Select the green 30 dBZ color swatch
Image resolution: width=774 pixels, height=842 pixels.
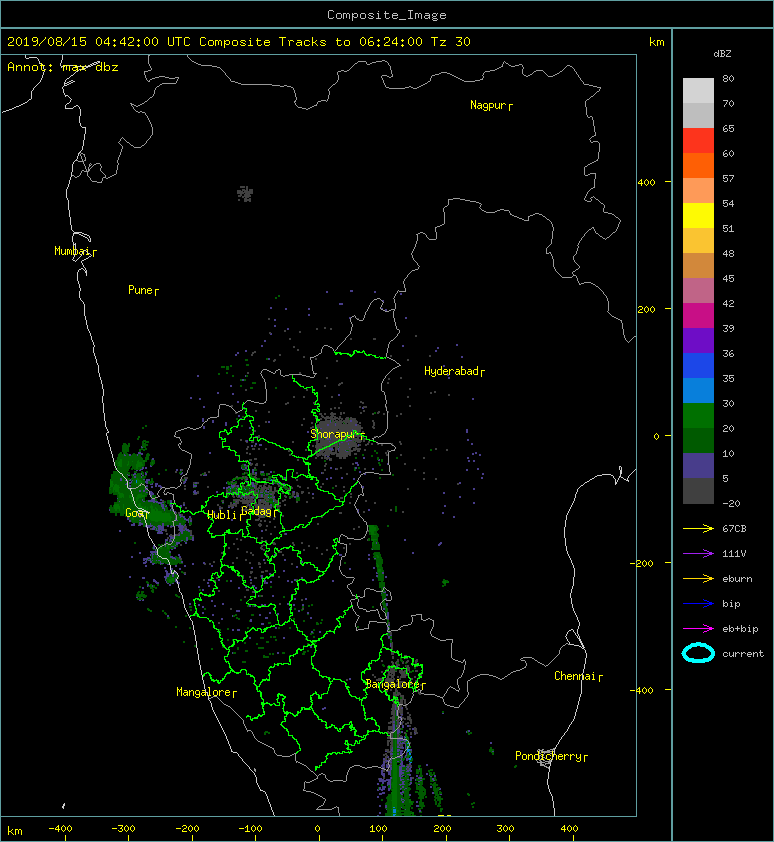(x=698, y=415)
